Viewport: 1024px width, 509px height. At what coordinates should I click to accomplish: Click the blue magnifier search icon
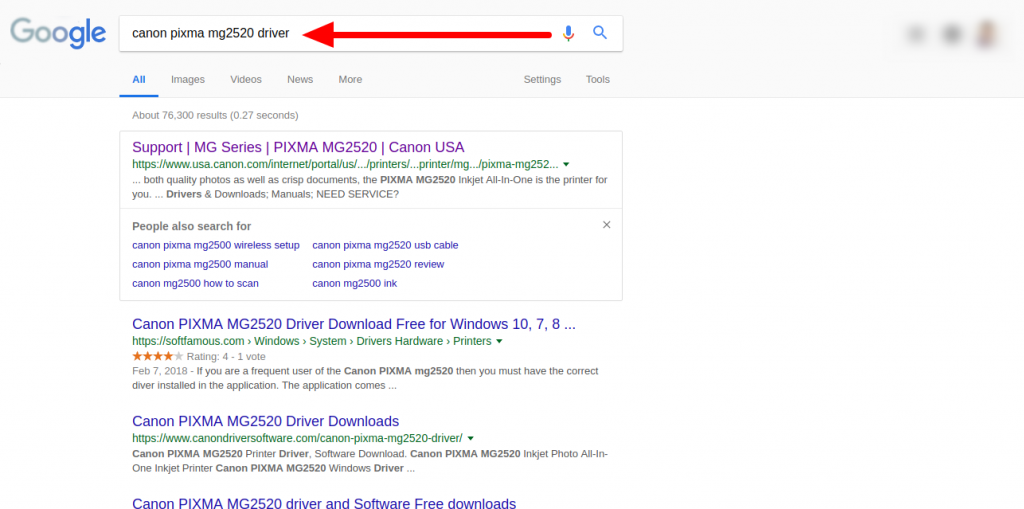(600, 32)
